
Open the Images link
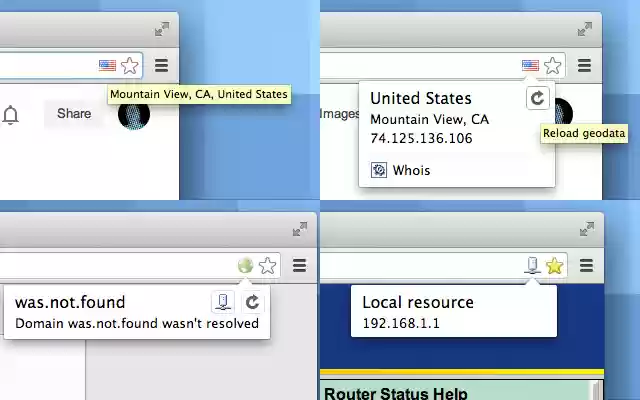[340, 114]
